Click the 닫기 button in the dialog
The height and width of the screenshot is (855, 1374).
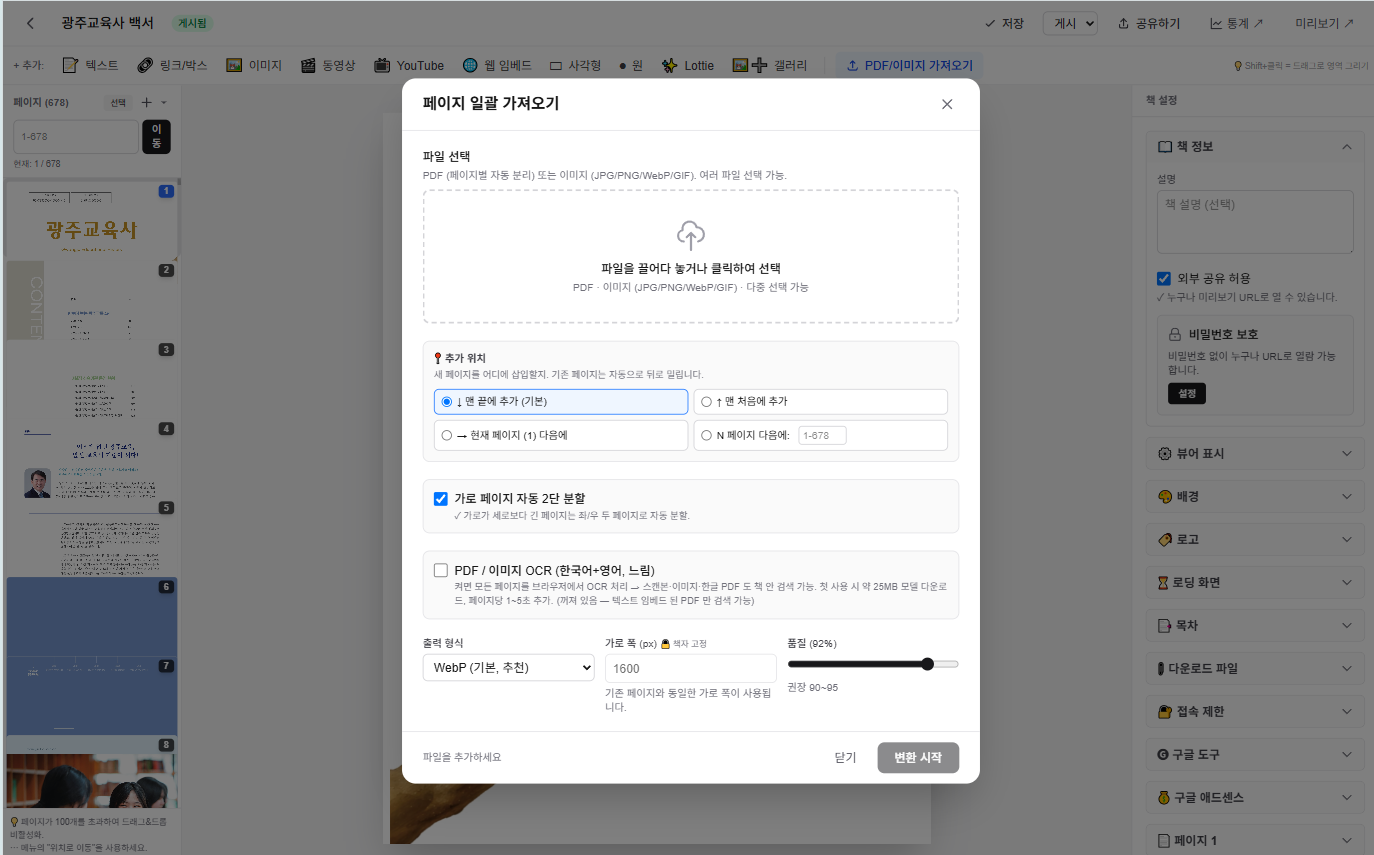click(x=845, y=758)
